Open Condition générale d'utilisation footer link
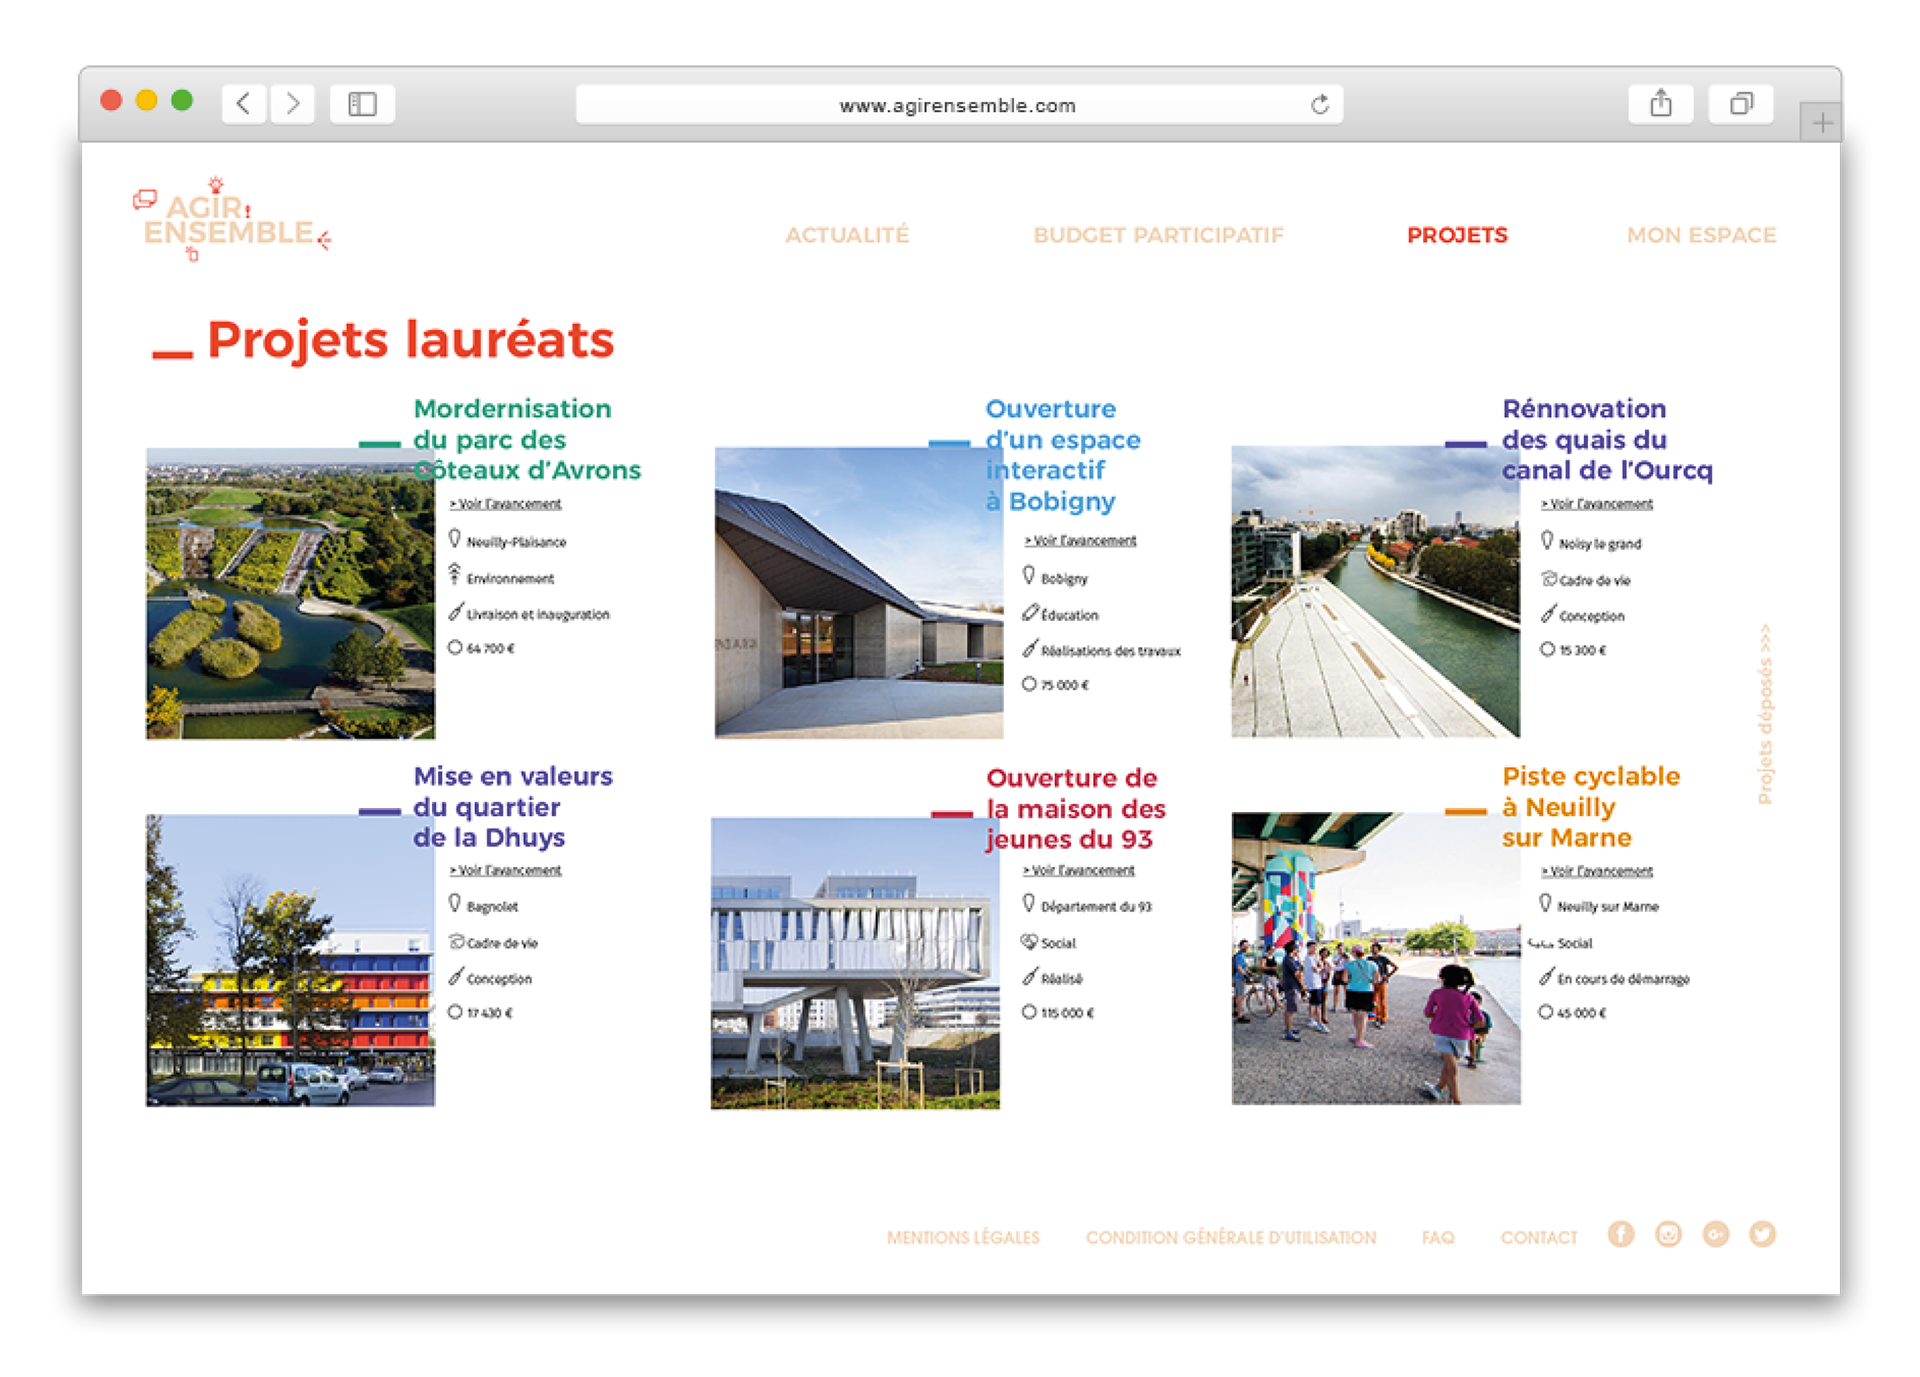This screenshot has width=1920, height=1377. 1231,1237
